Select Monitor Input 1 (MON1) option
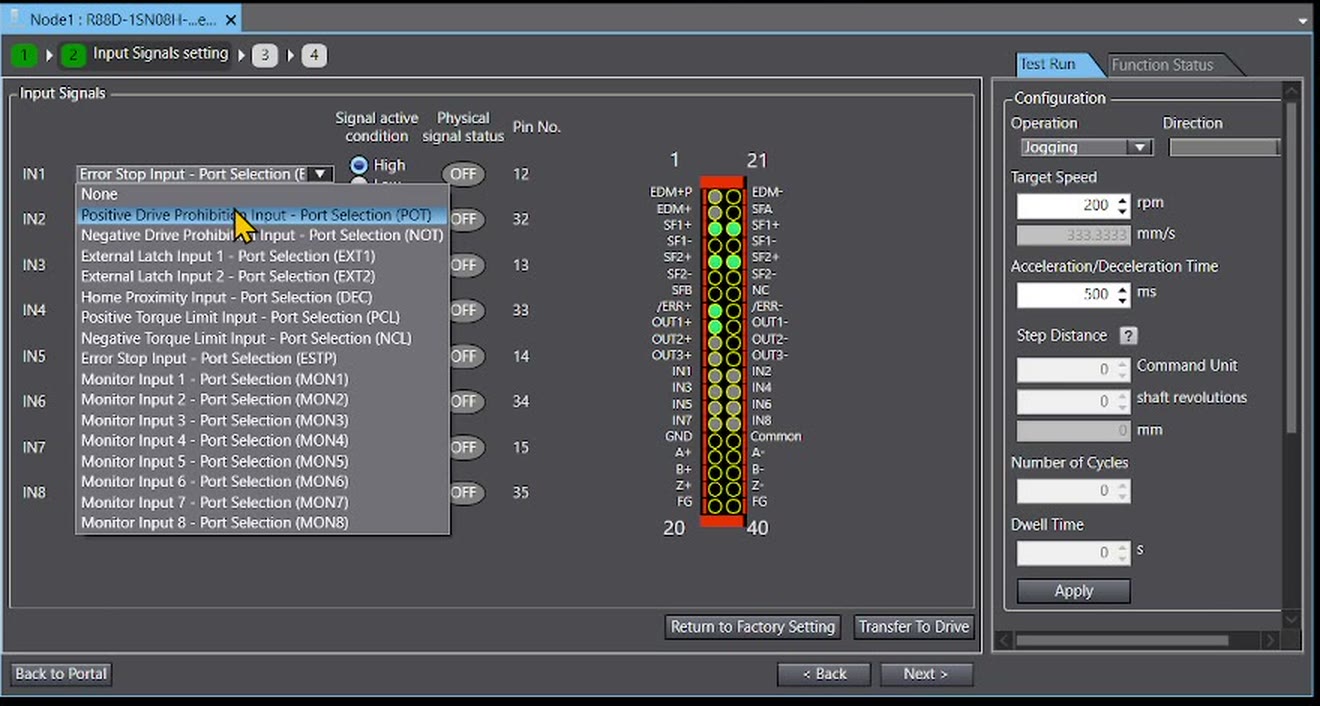Viewport: 1320px width, 706px height. tap(262, 379)
